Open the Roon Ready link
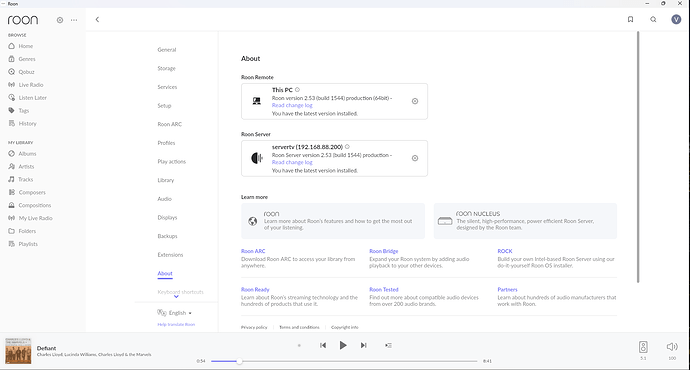Screen dimensions: 690x370 [255, 289]
